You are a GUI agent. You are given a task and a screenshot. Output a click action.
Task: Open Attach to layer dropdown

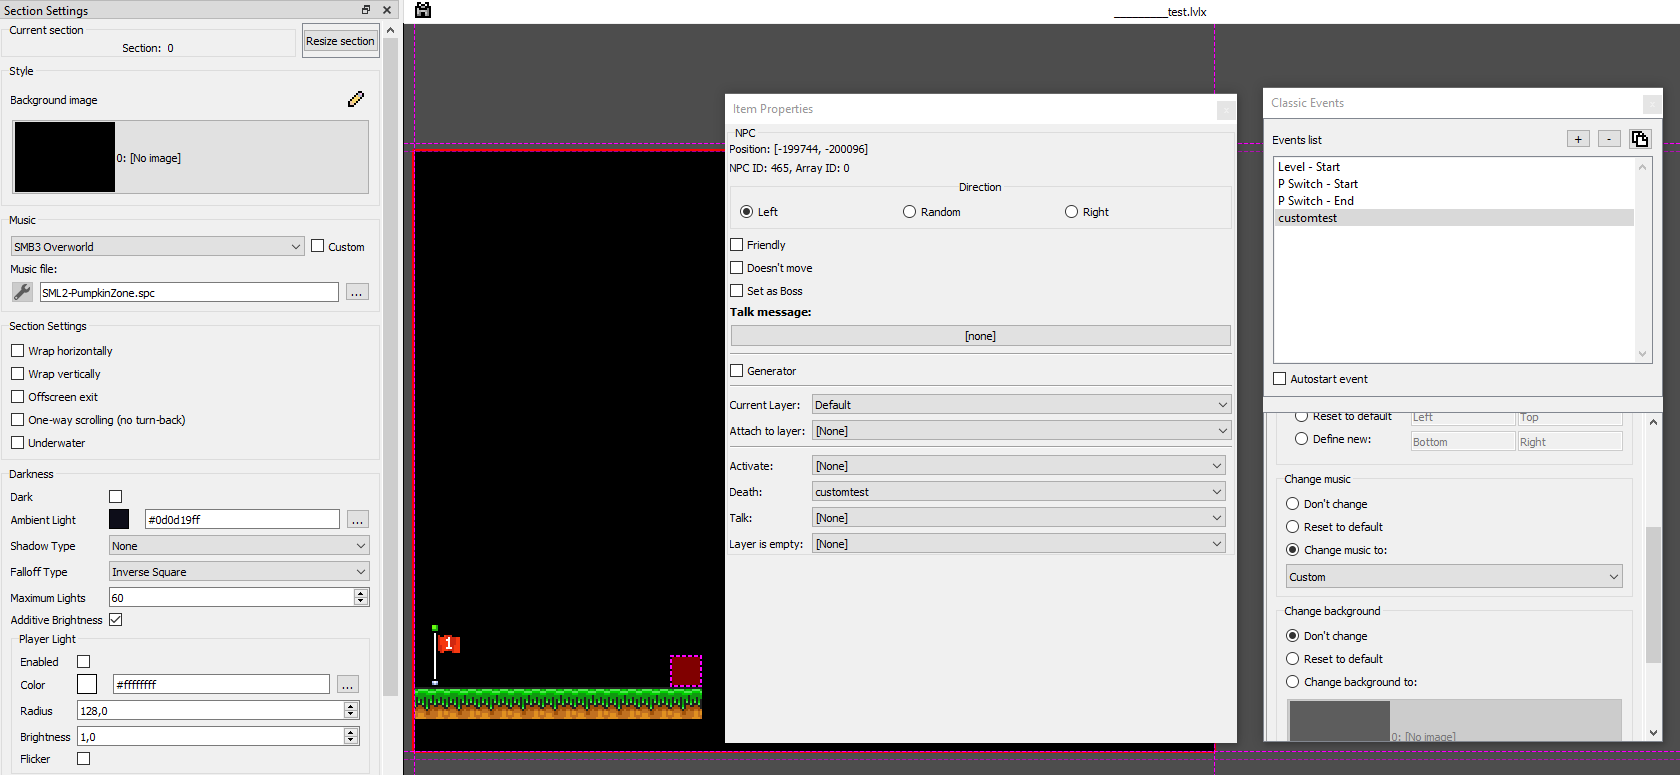click(x=1021, y=430)
